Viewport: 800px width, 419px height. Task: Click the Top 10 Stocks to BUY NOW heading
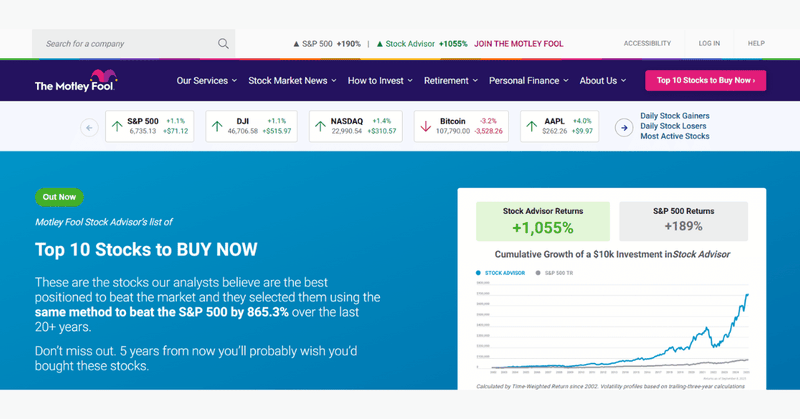point(146,250)
